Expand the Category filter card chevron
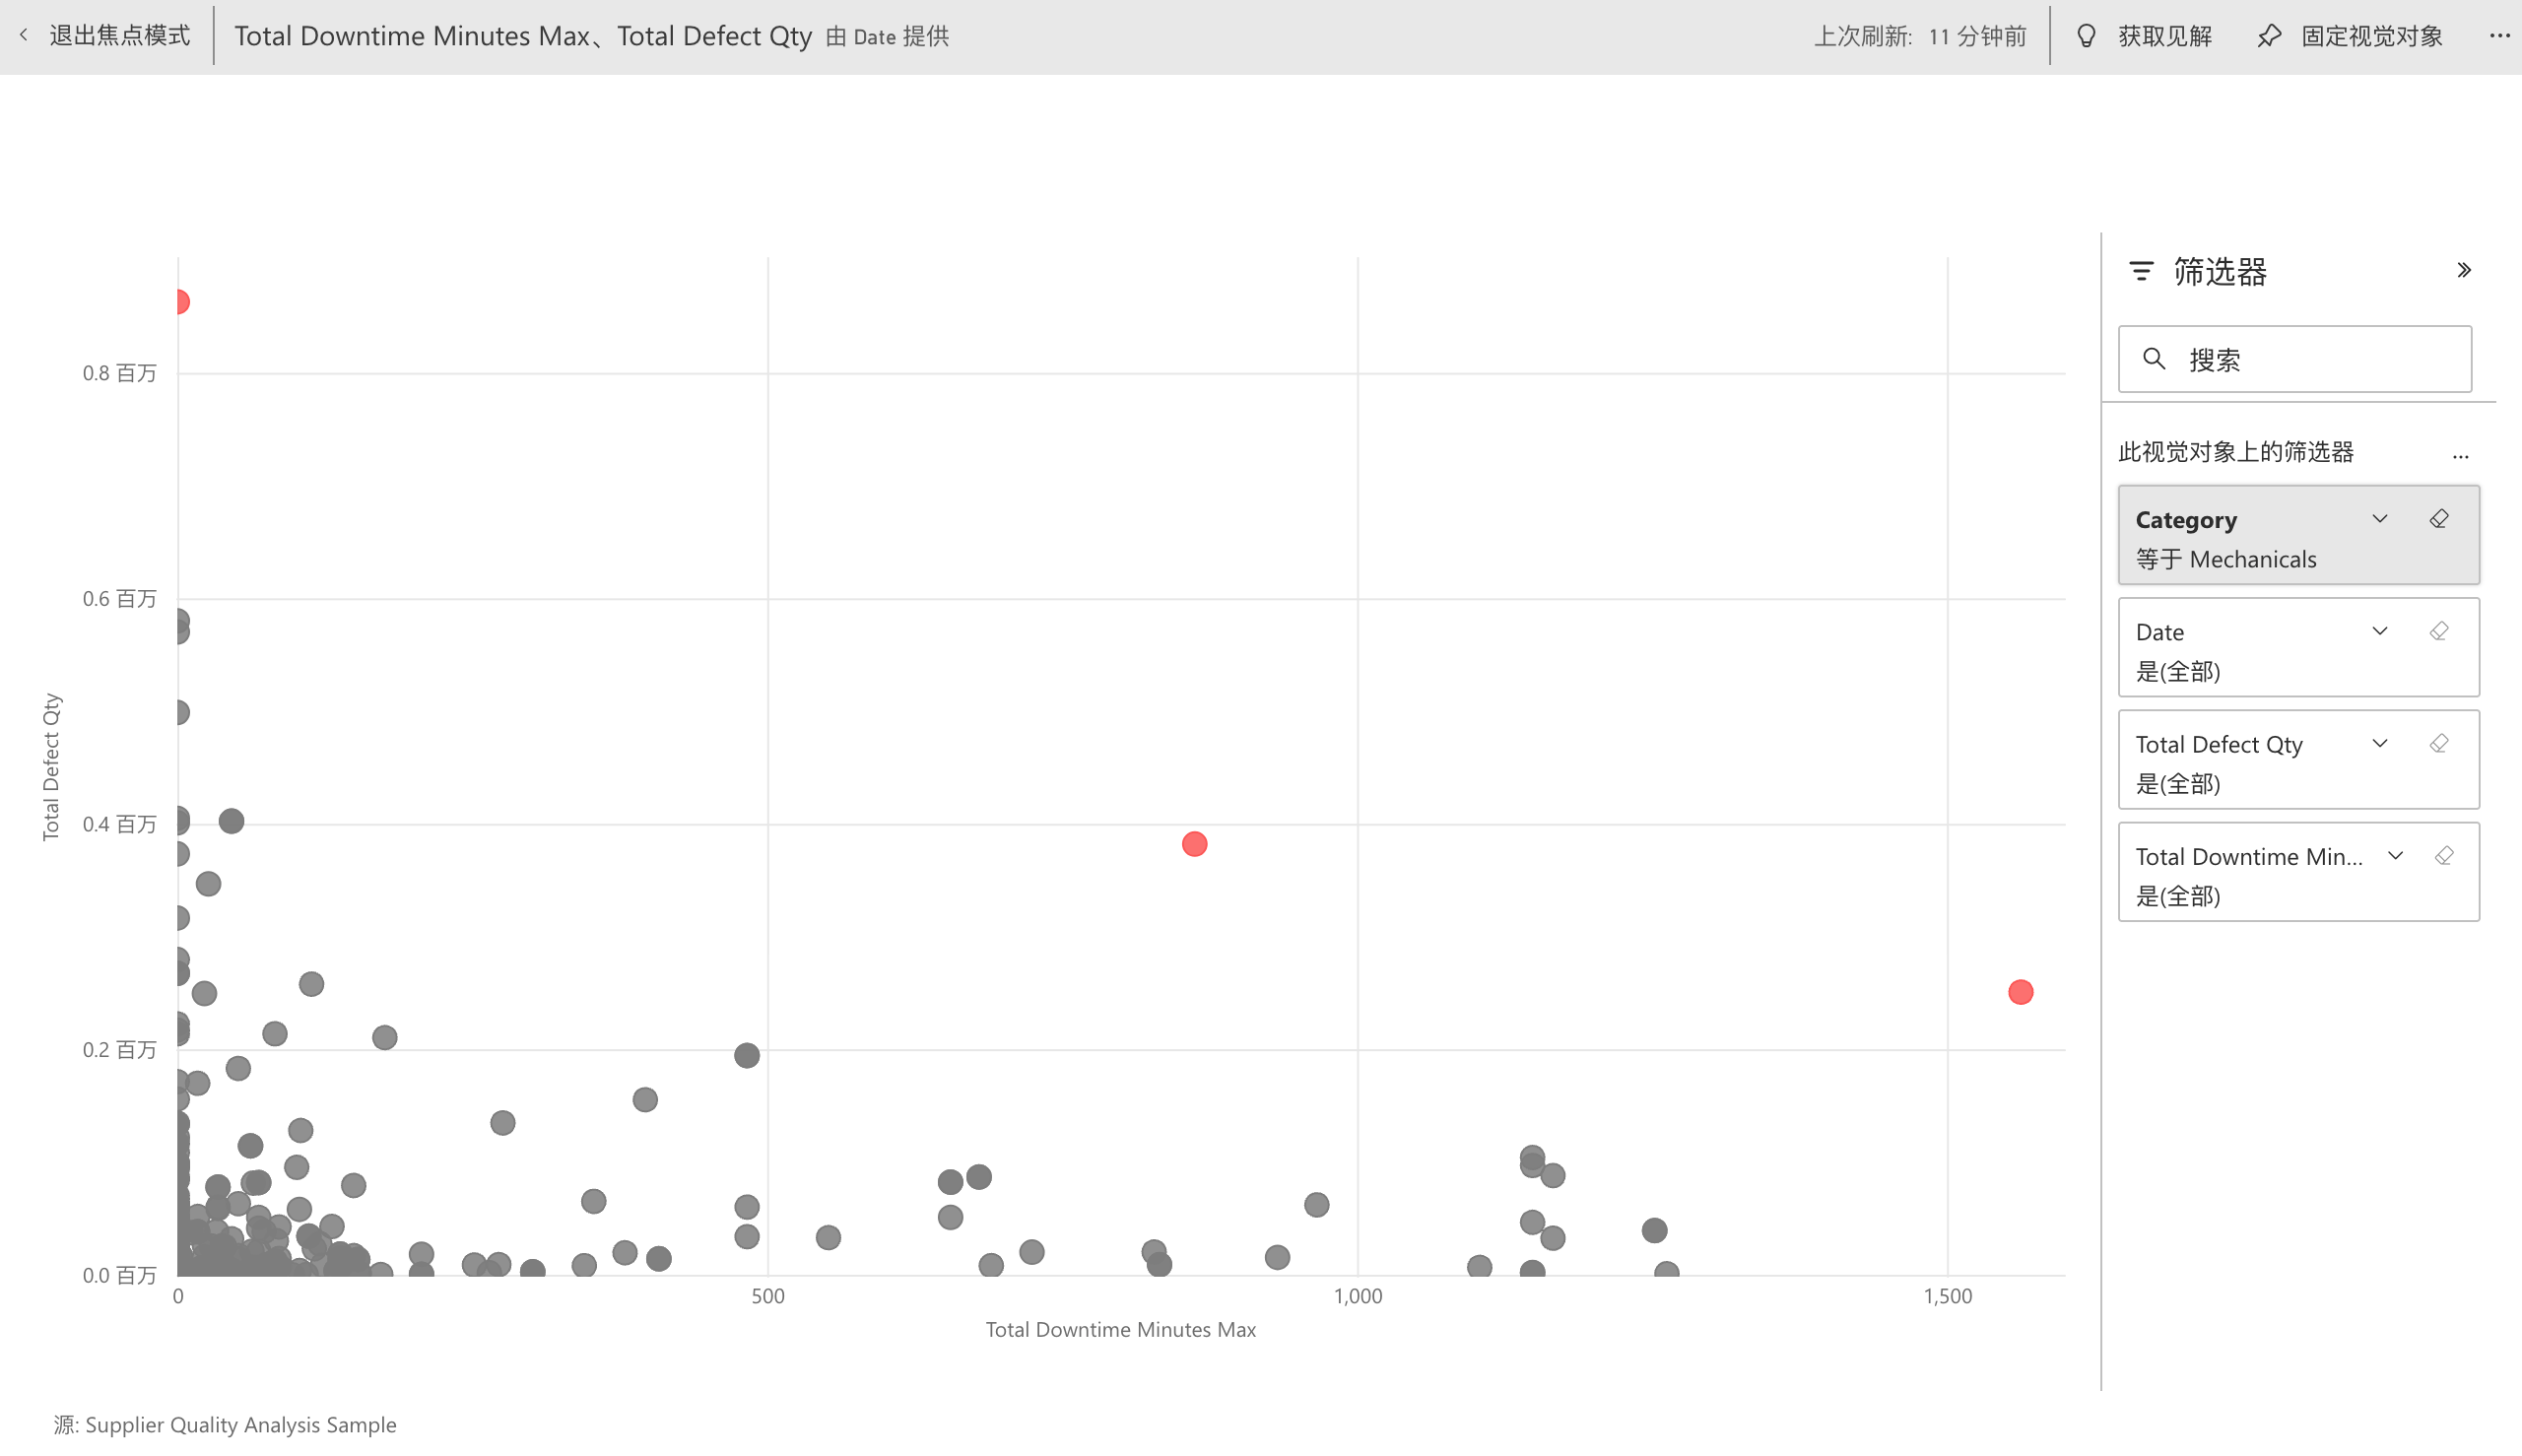The image size is (2522, 1456). click(2380, 519)
